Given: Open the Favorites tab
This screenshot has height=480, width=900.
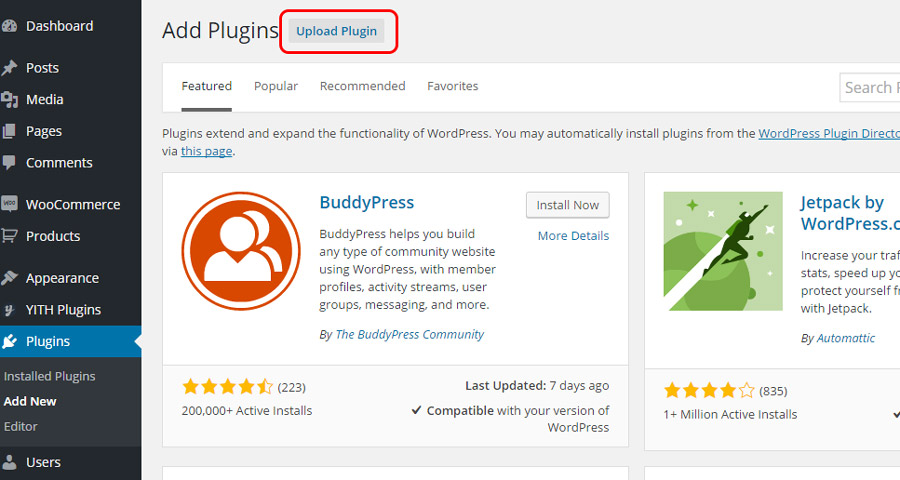Looking at the screenshot, I should (452, 86).
